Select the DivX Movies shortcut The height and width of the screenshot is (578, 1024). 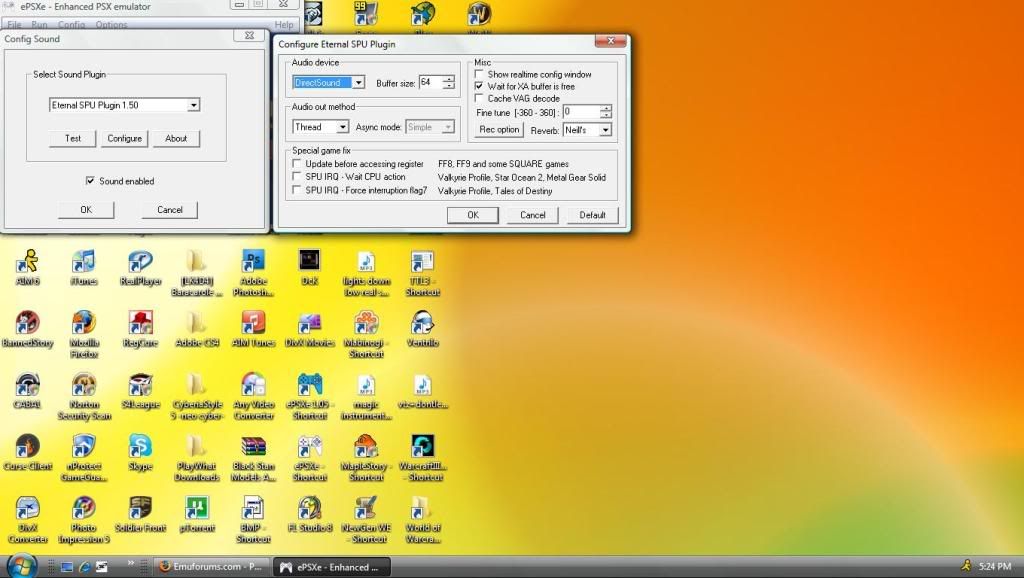(x=310, y=329)
